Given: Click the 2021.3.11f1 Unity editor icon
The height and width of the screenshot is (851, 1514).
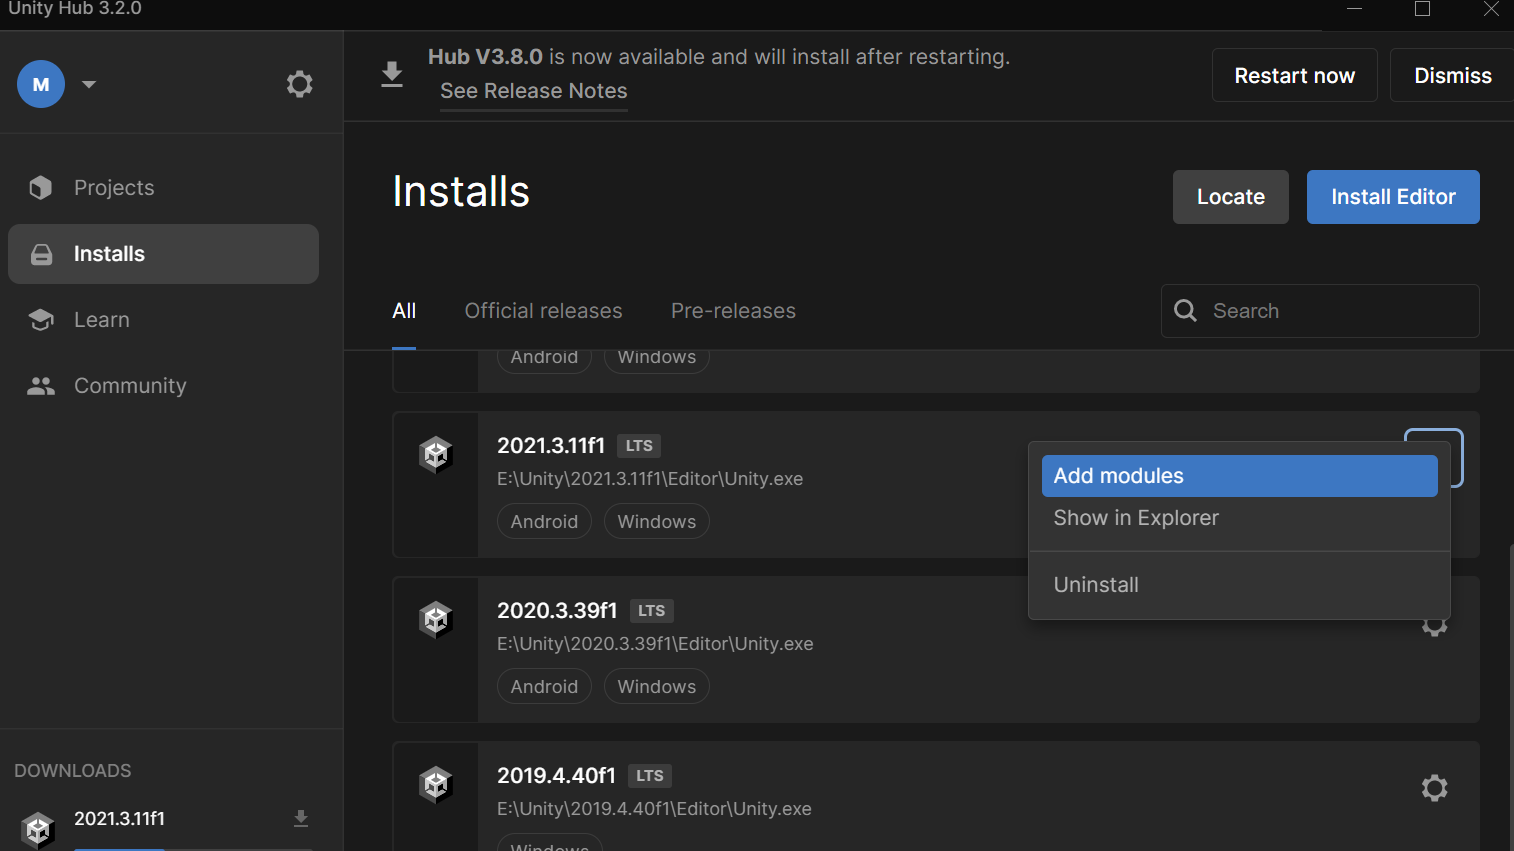Looking at the screenshot, I should click(436, 455).
